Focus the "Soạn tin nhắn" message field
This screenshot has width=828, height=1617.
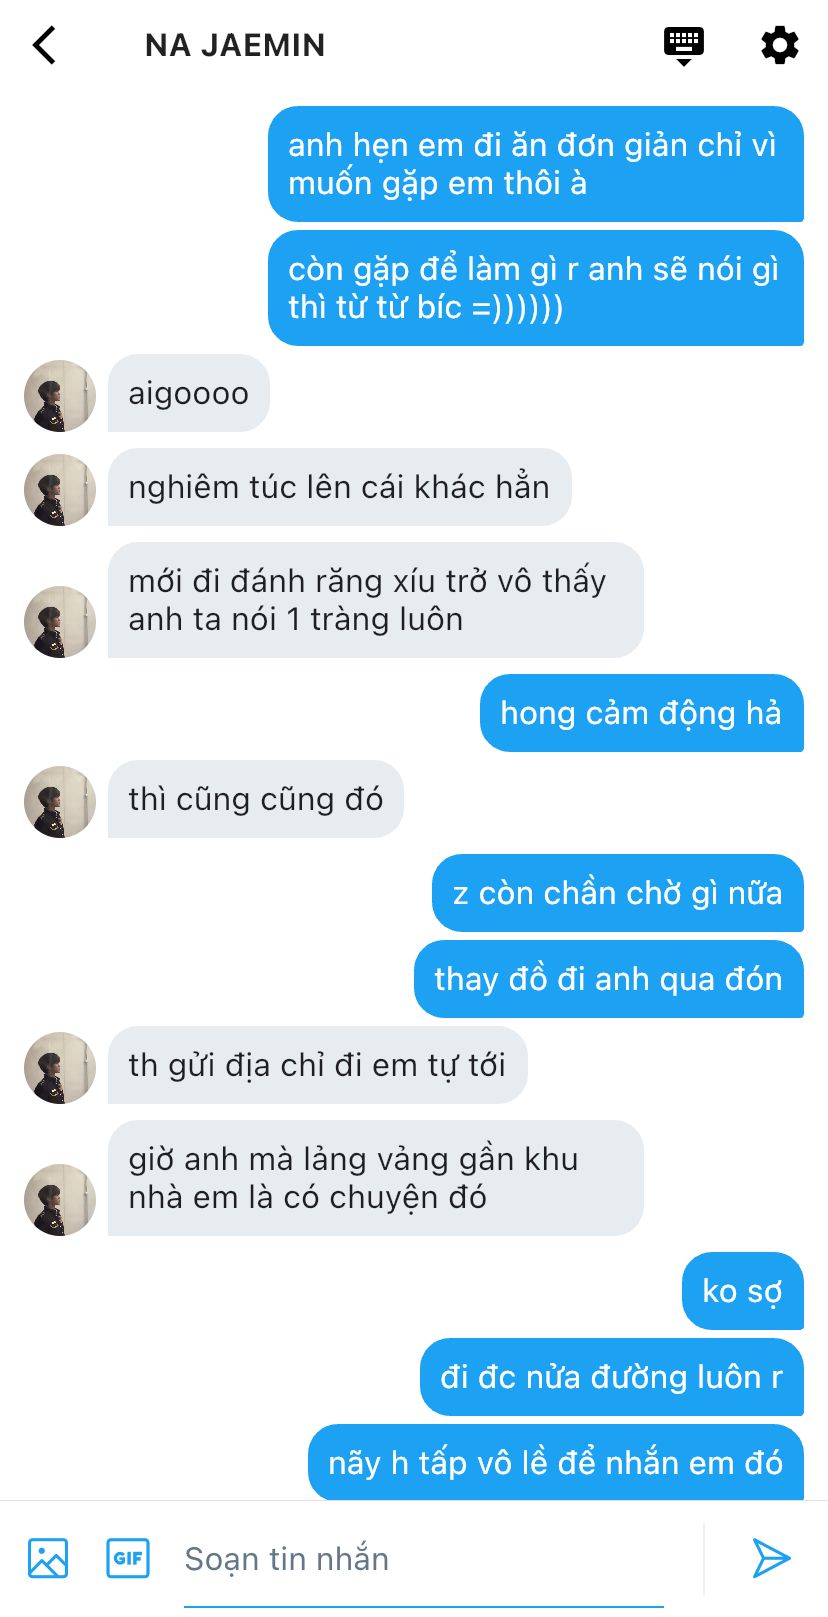point(424,1558)
